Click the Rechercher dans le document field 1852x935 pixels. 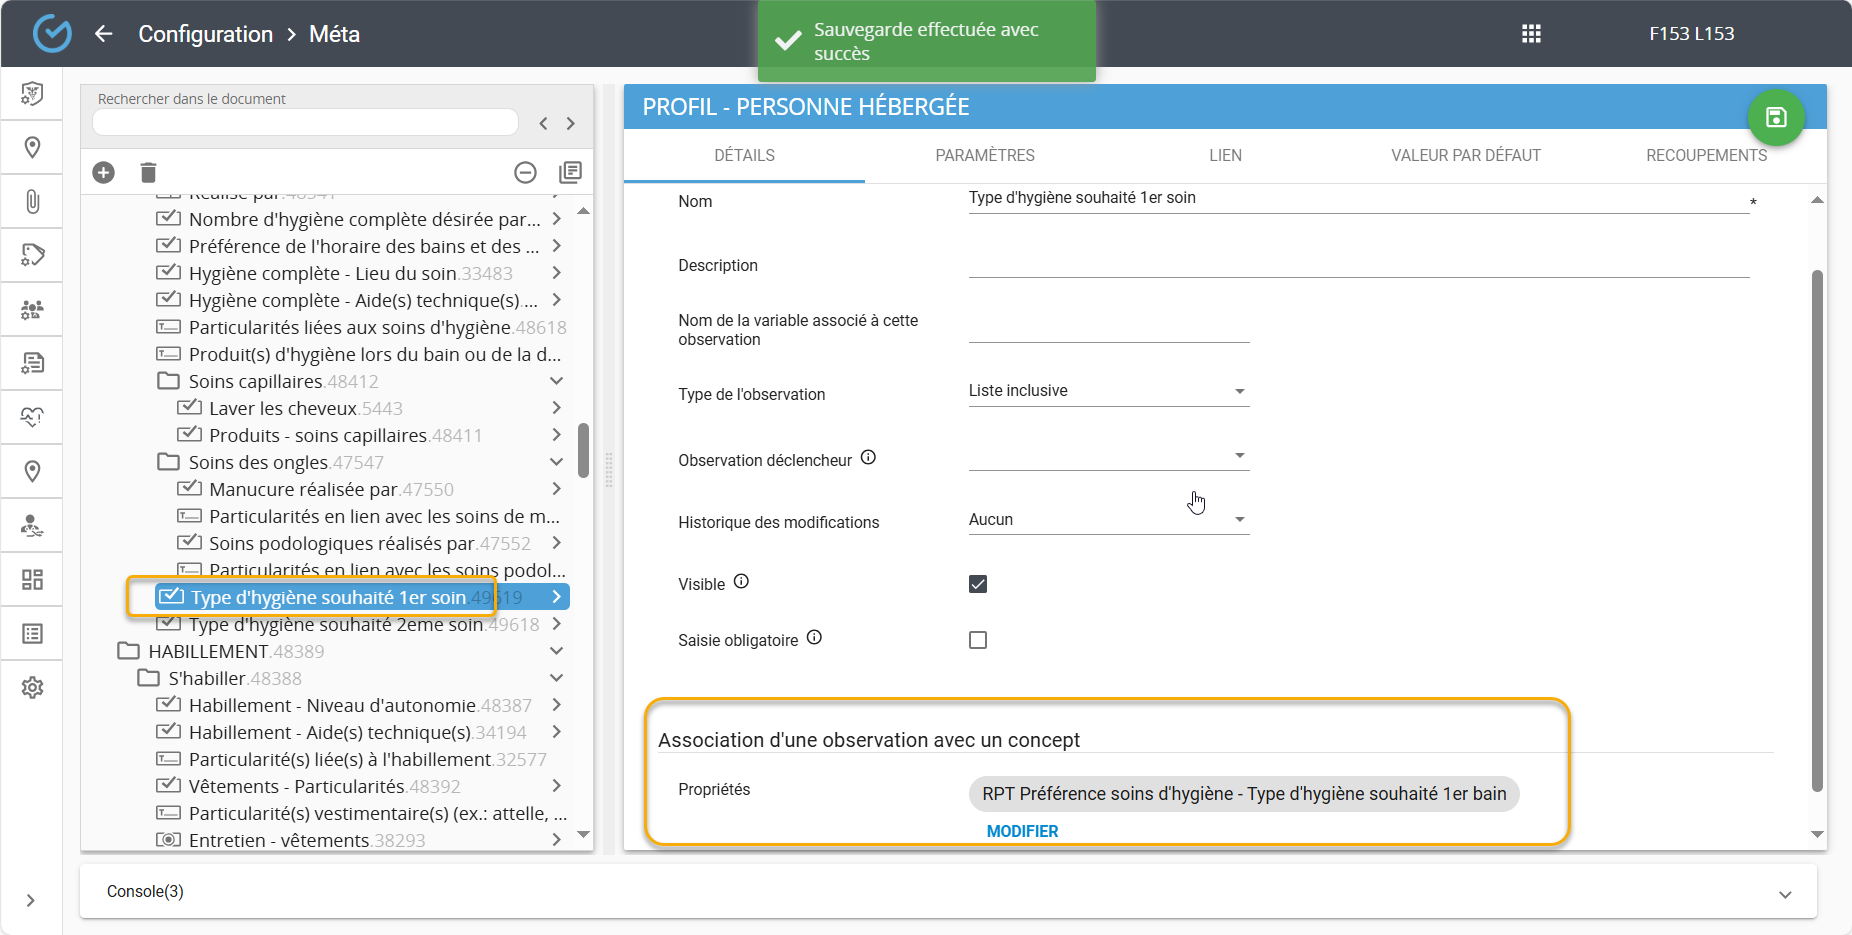[x=305, y=122]
